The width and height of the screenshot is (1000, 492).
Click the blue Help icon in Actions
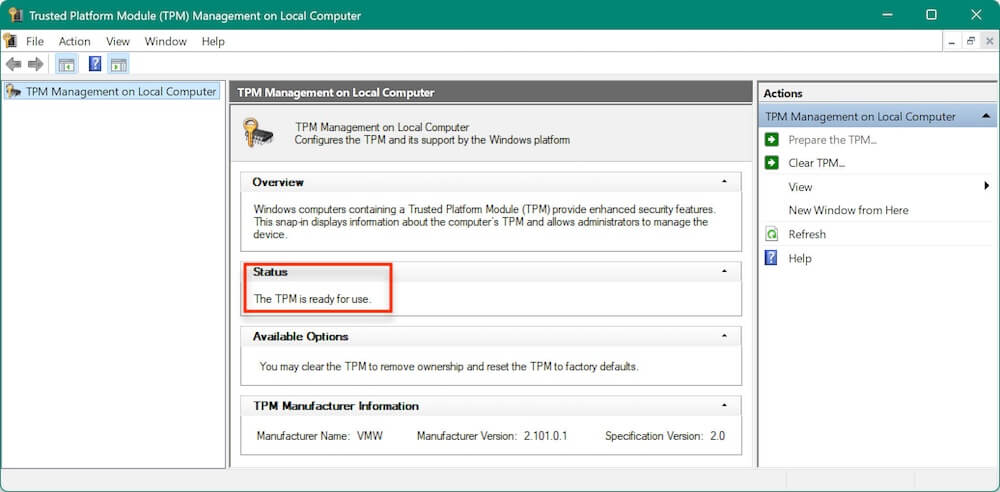click(x=771, y=258)
